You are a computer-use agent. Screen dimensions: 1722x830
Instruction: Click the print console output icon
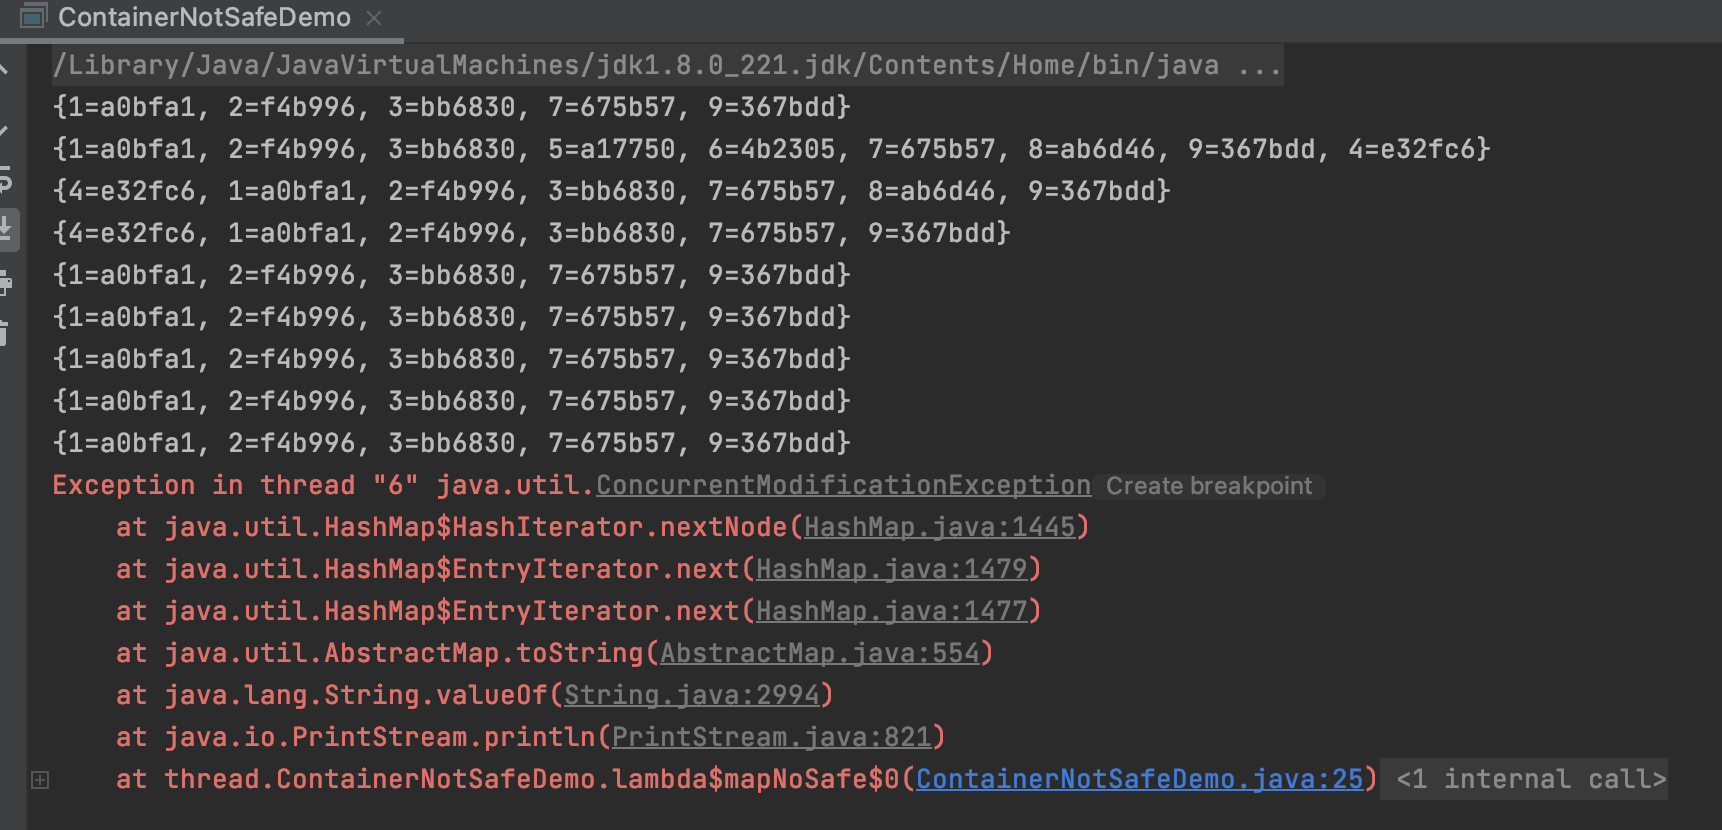tap(5, 283)
